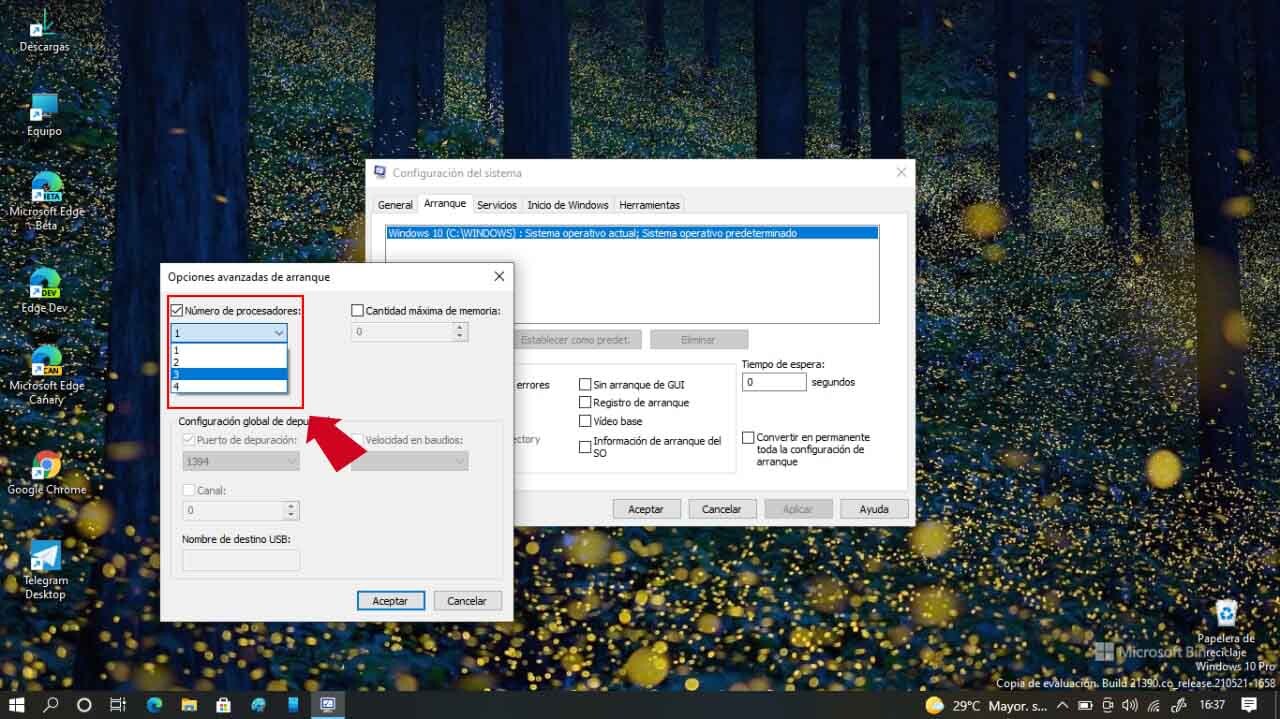Open the 1394 debug port dropdown
The image size is (1280, 719).
pyautogui.click(x=241, y=461)
